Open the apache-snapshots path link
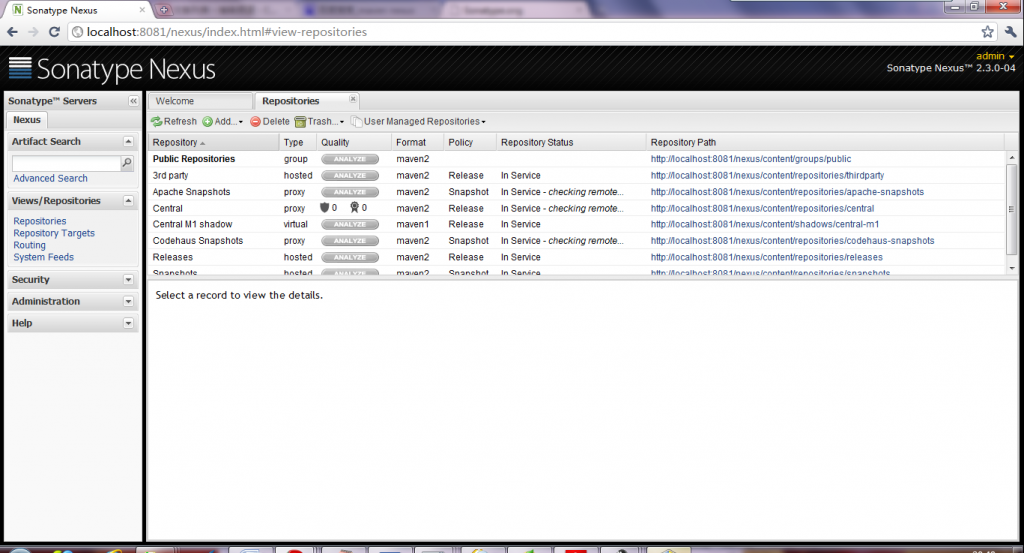This screenshot has width=1024, height=553. pos(787,192)
